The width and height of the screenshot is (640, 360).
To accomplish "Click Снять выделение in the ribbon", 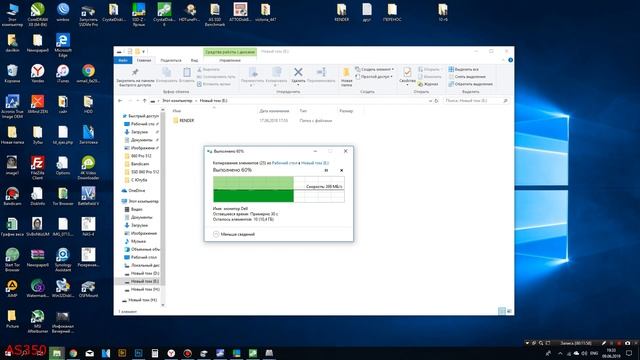I will (467, 77).
